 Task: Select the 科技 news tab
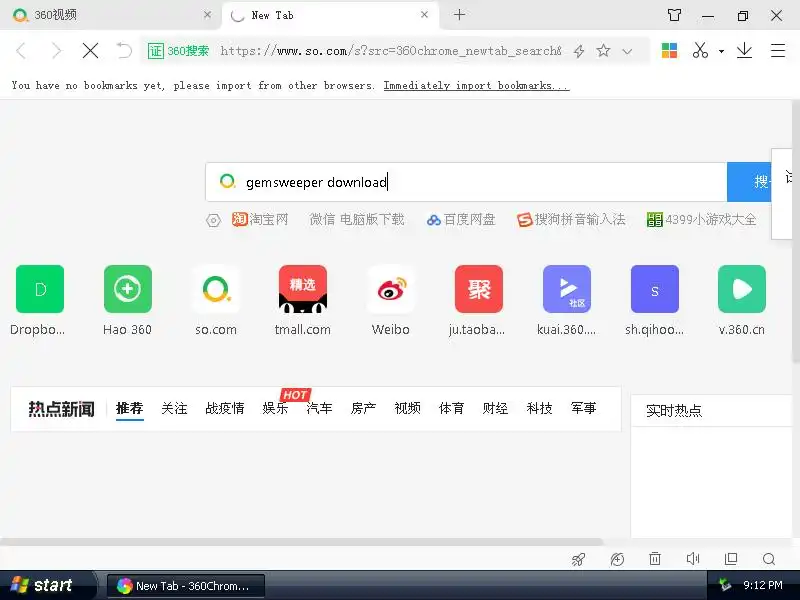[x=540, y=408]
